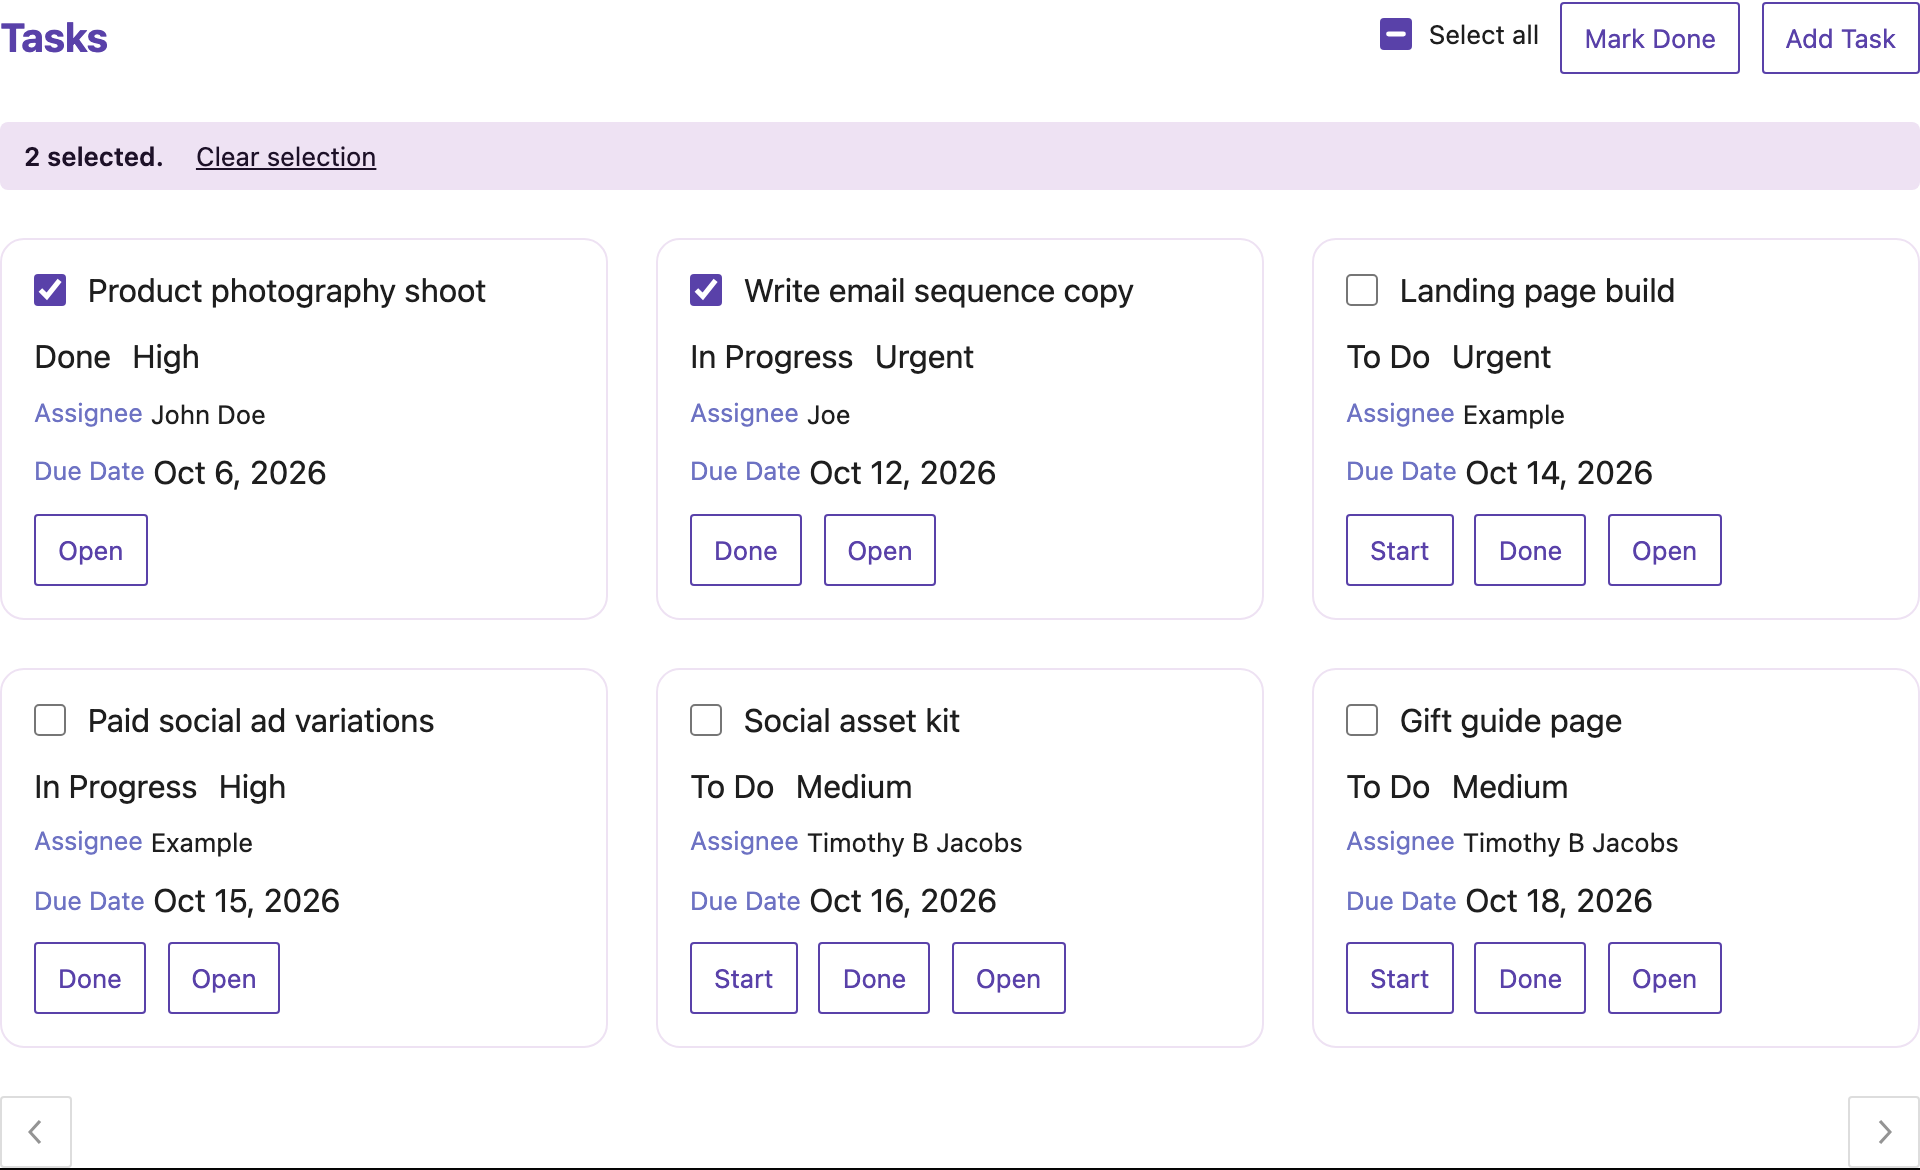
Task: Click the 'Joe' assignee name
Action: (829, 415)
